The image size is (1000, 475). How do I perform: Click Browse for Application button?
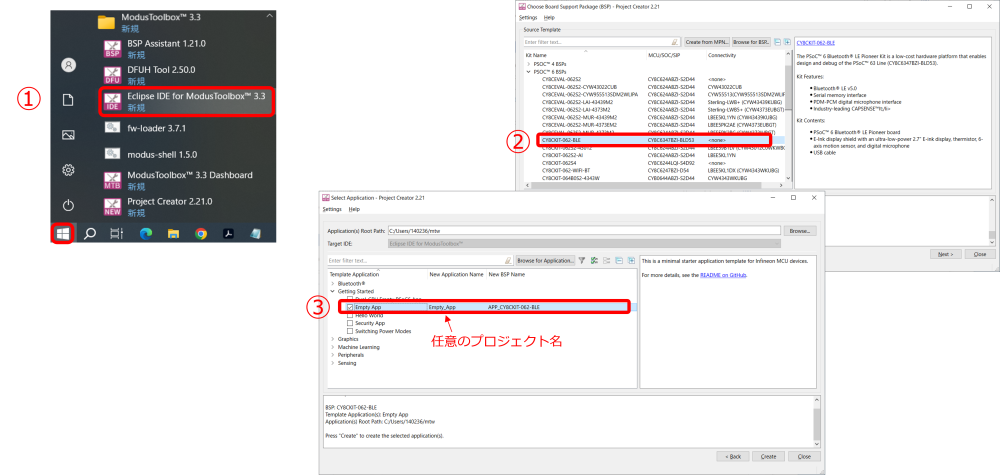click(545, 261)
